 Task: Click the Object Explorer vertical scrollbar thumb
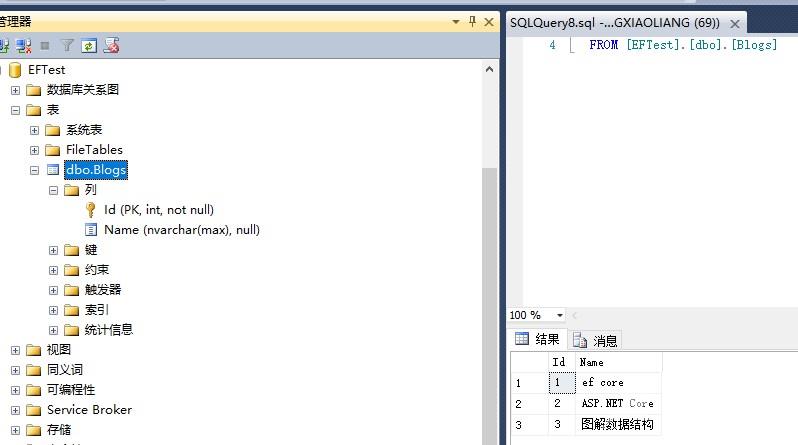[x=490, y=305]
